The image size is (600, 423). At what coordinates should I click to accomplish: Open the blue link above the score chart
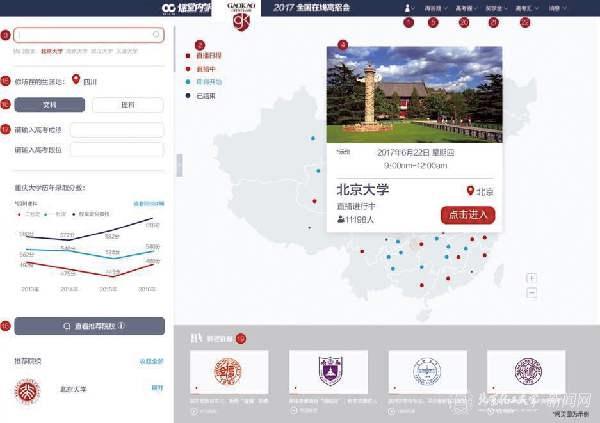point(148,204)
